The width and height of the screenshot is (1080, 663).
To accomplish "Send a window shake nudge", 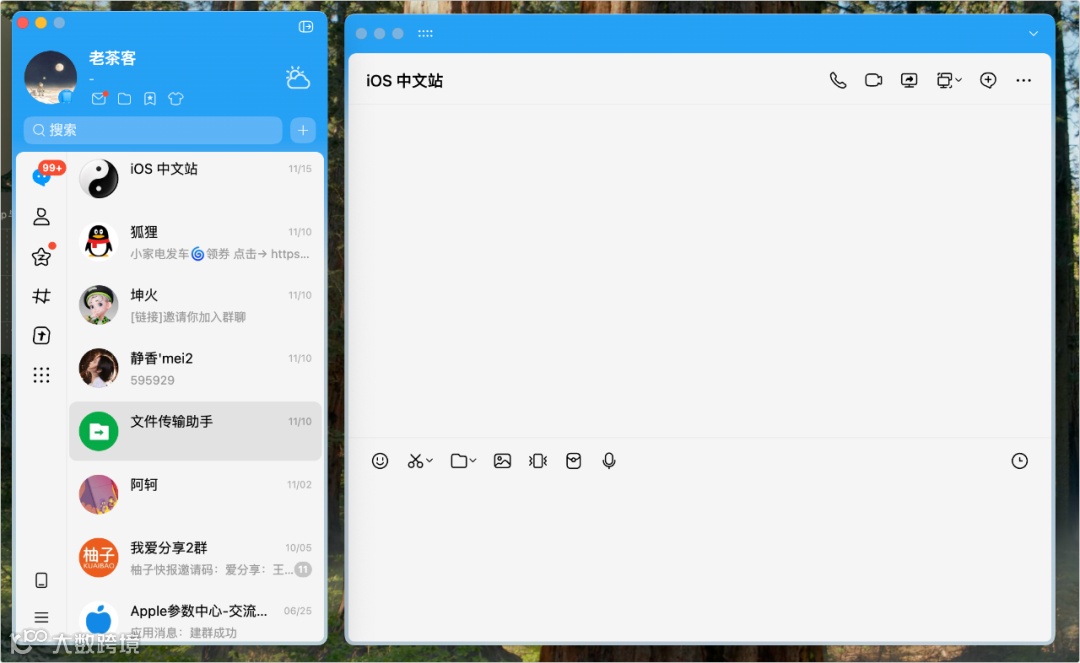I will (x=538, y=461).
